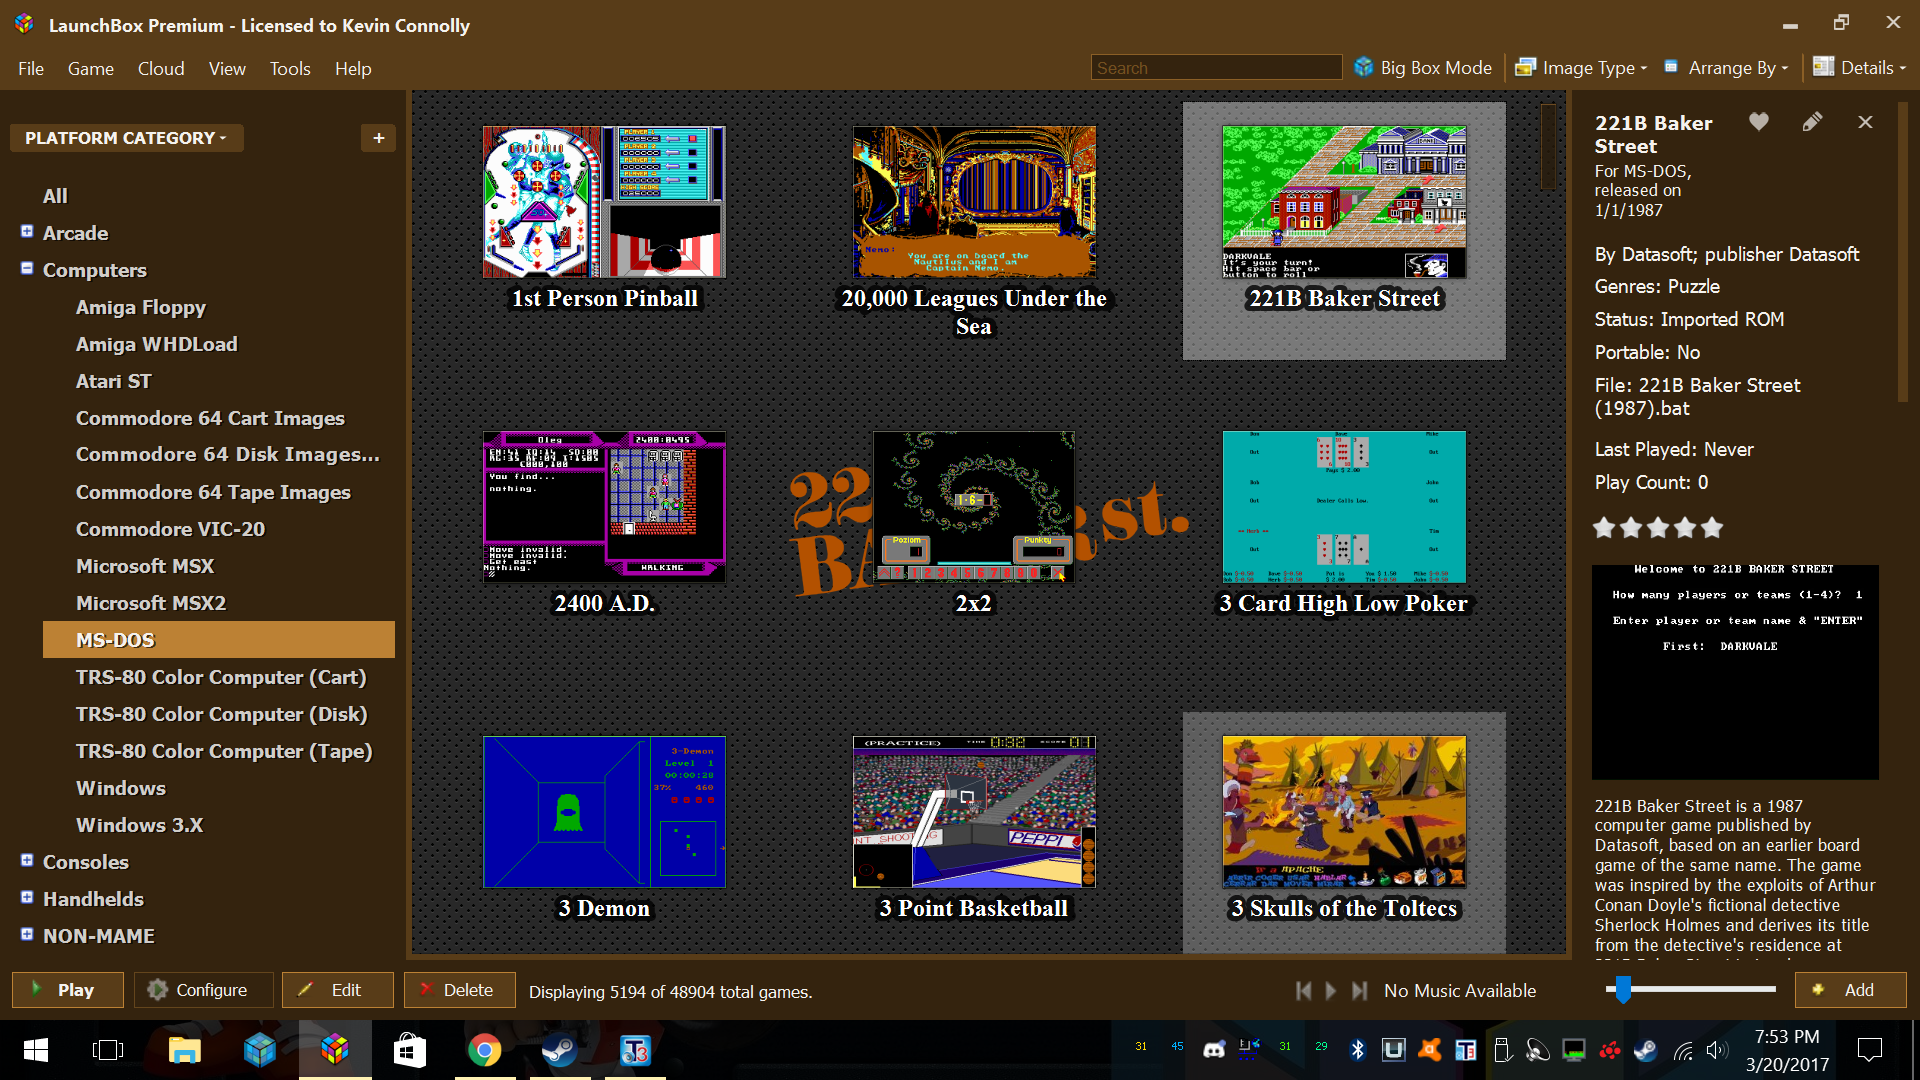Viewport: 1920px width, 1080px height.
Task: Select Amiga Floppy platform
Action: pos(141,307)
